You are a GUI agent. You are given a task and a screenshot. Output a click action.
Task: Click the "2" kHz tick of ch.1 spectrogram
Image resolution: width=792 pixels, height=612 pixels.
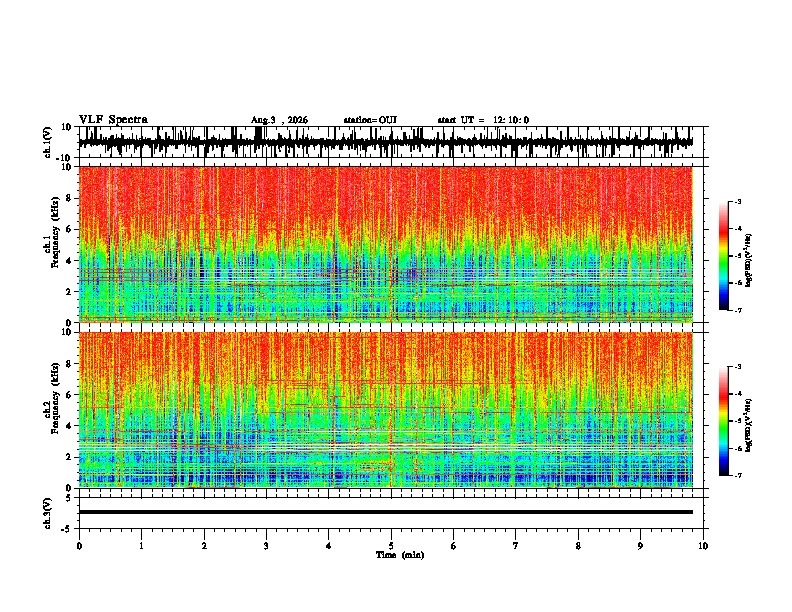pyautogui.click(x=69, y=292)
